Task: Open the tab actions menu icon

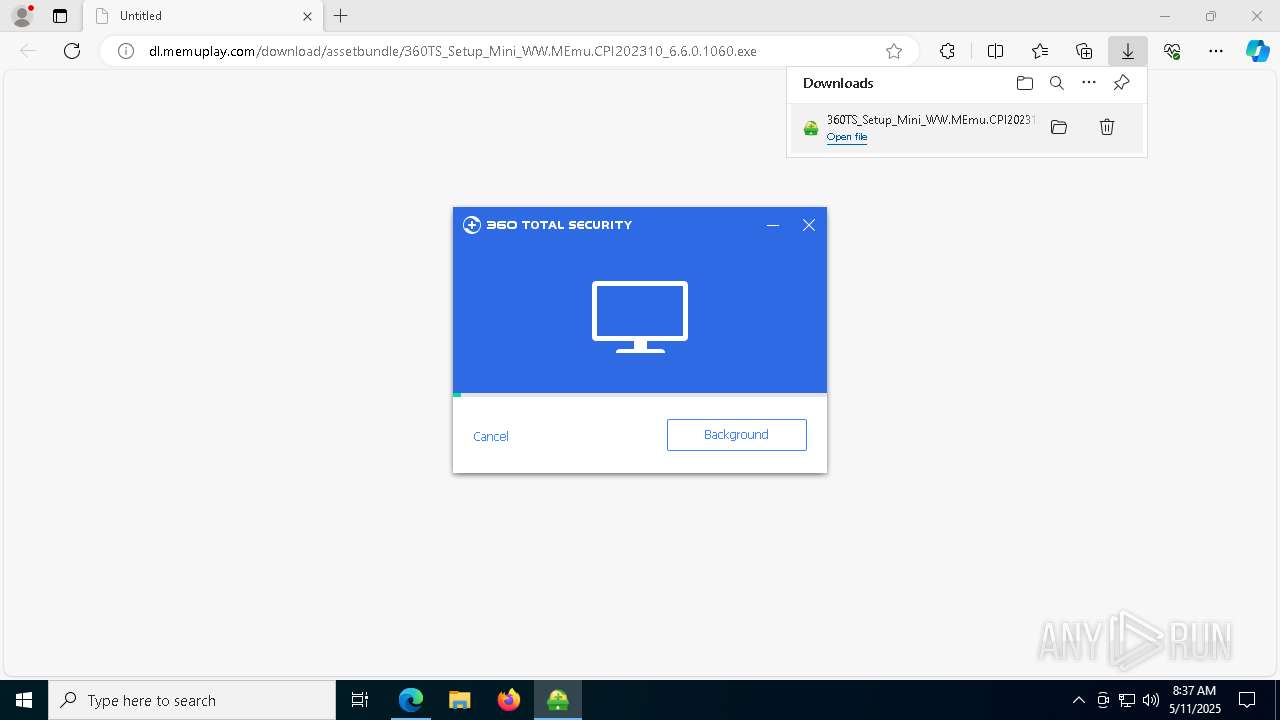Action: pyautogui.click(x=60, y=16)
